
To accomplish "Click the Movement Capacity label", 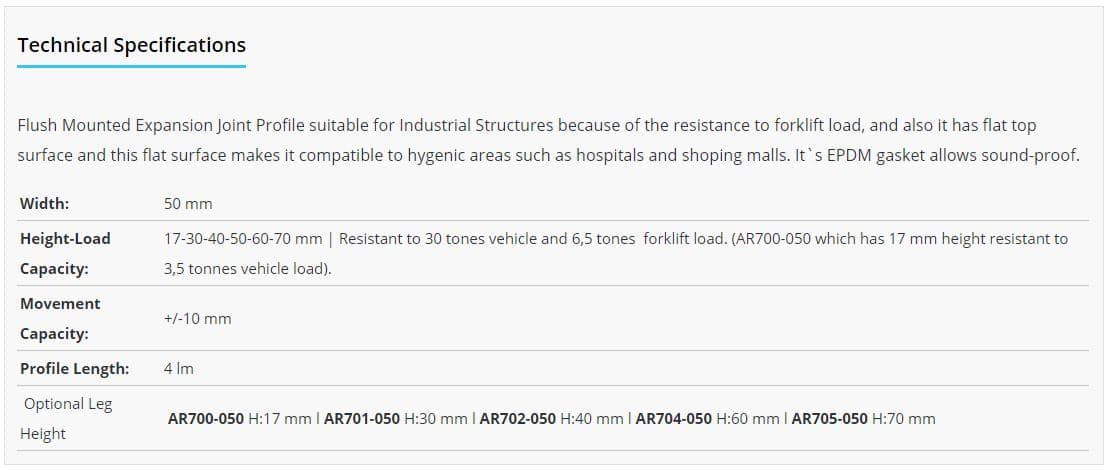I will click(x=60, y=319).
